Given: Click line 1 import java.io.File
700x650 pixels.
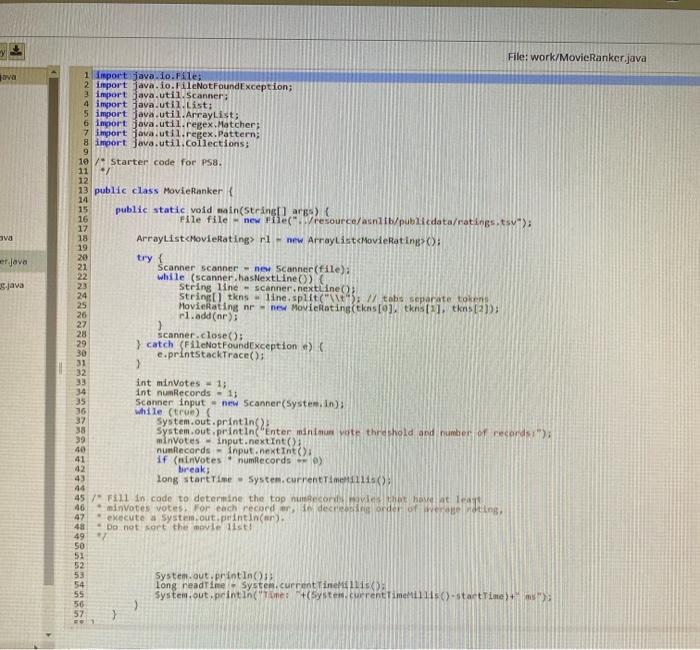Looking at the screenshot, I should tap(148, 76).
